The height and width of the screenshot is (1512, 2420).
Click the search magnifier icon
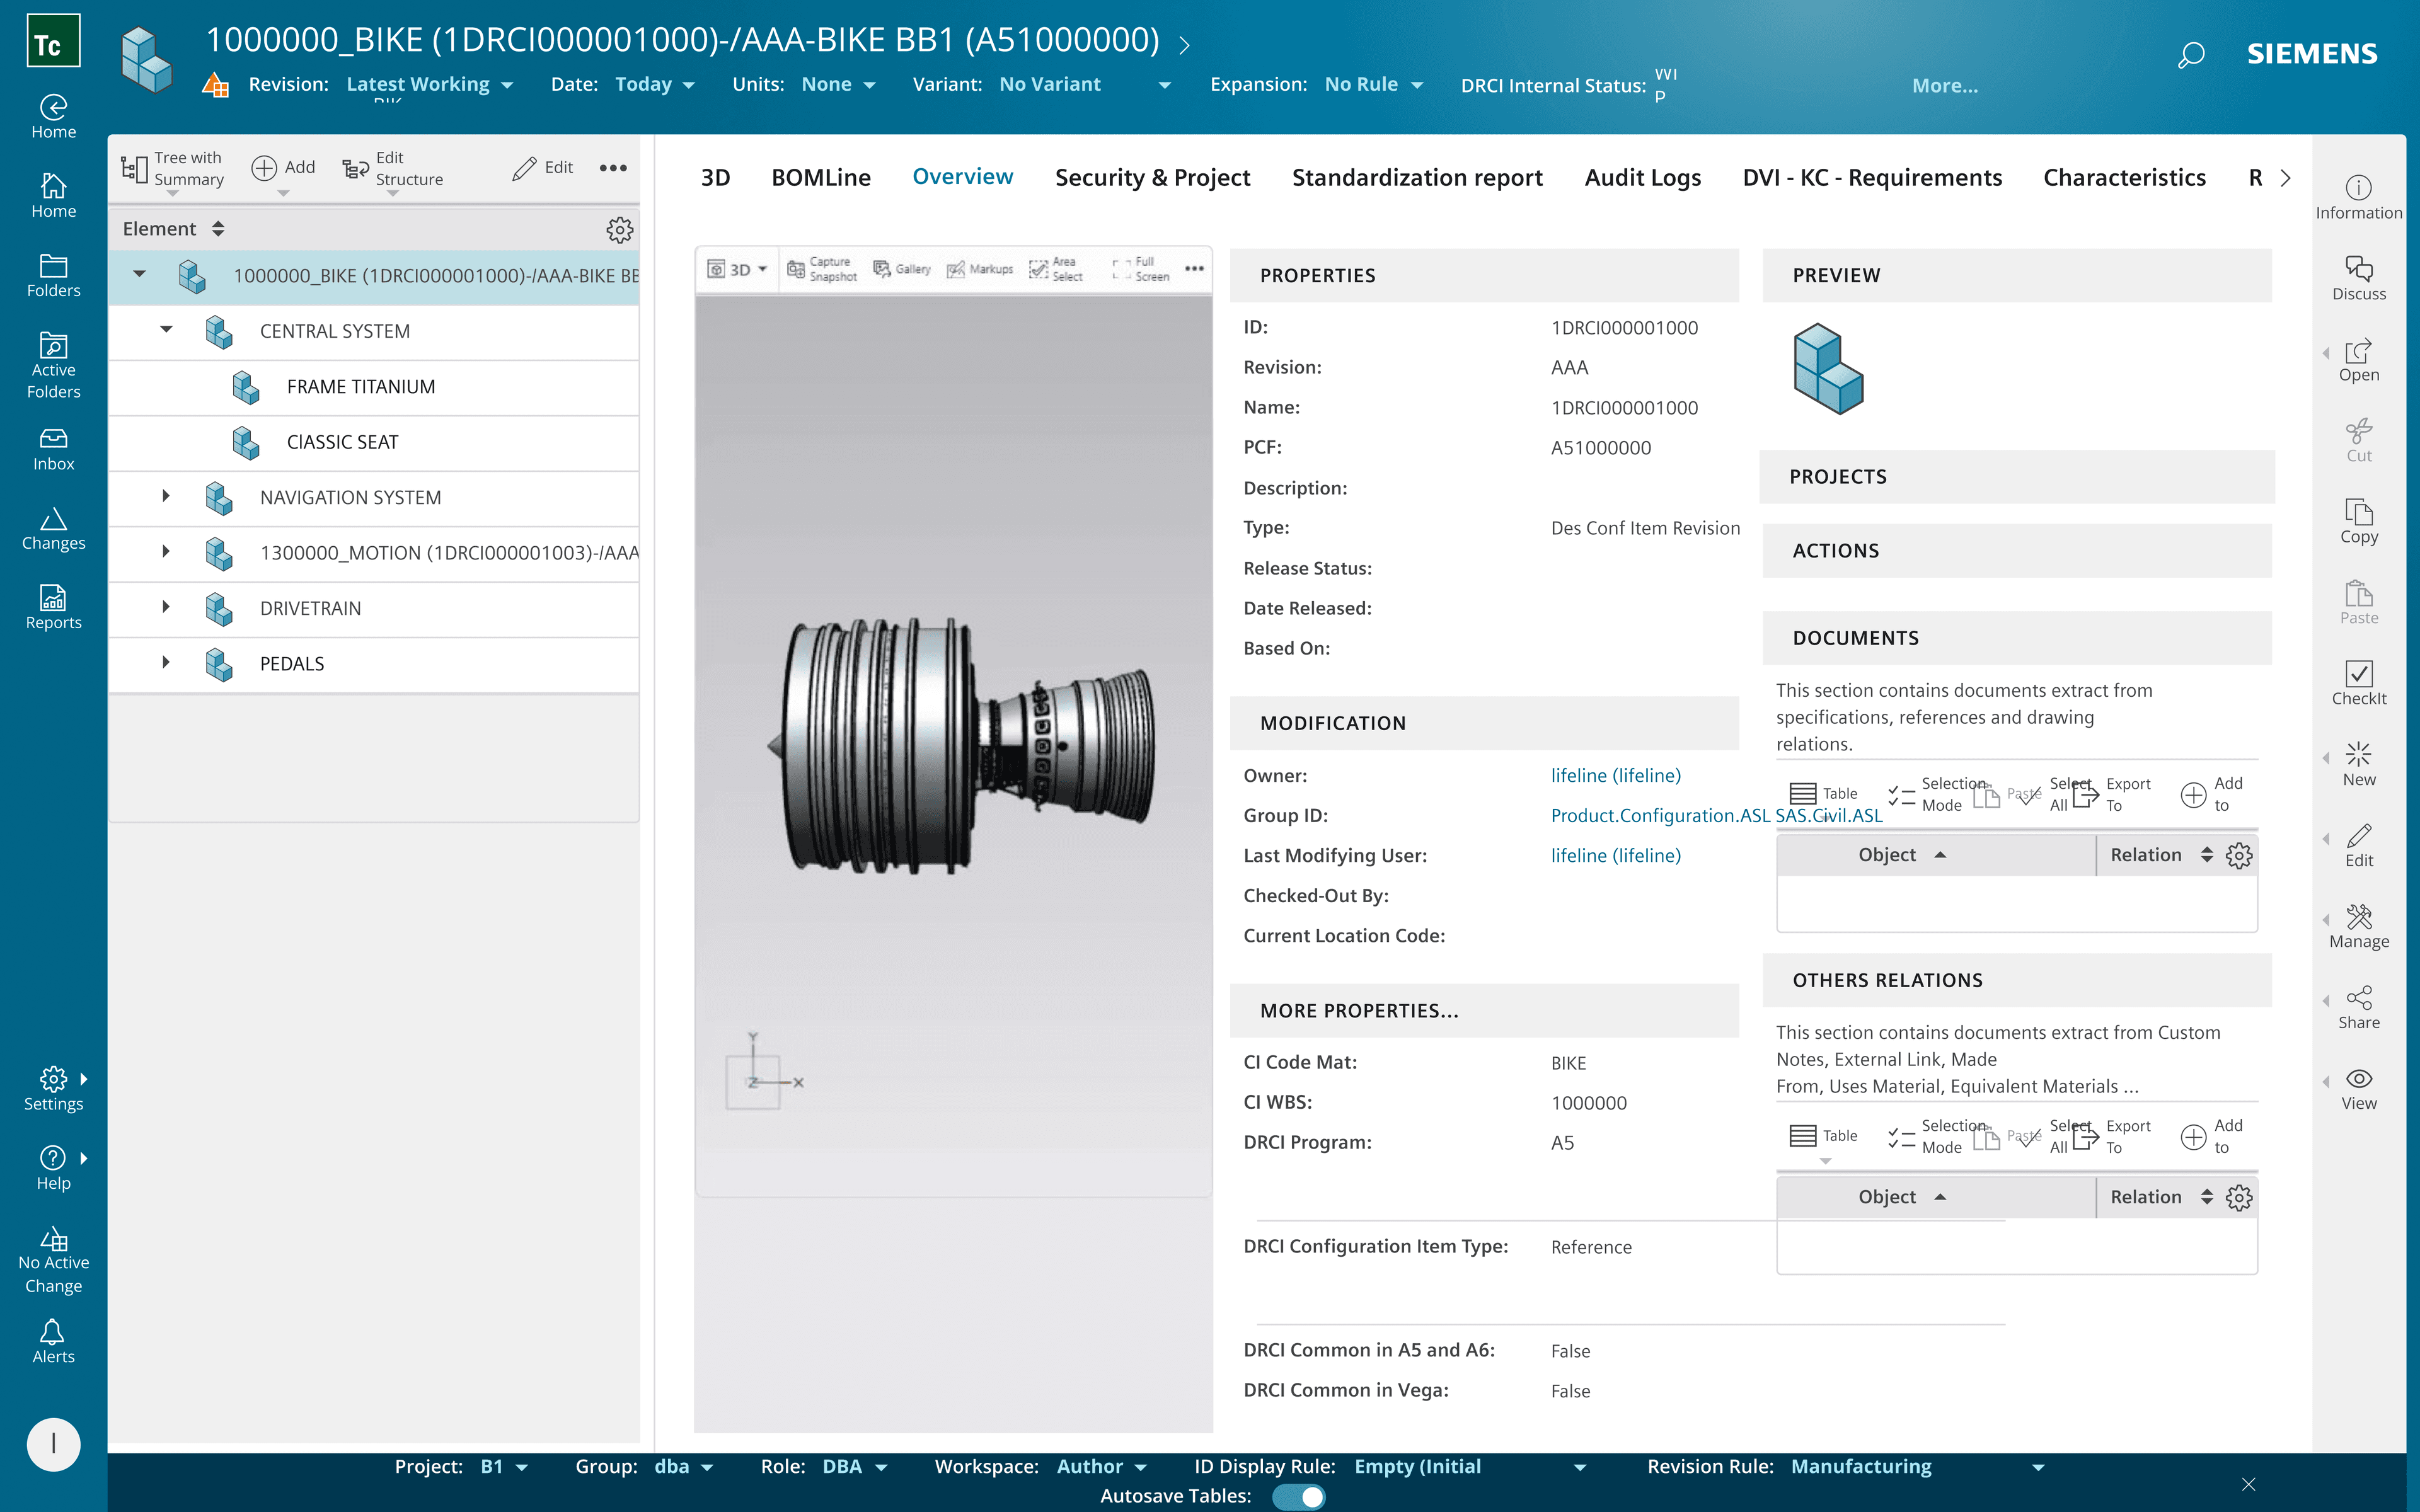[x=2191, y=54]
